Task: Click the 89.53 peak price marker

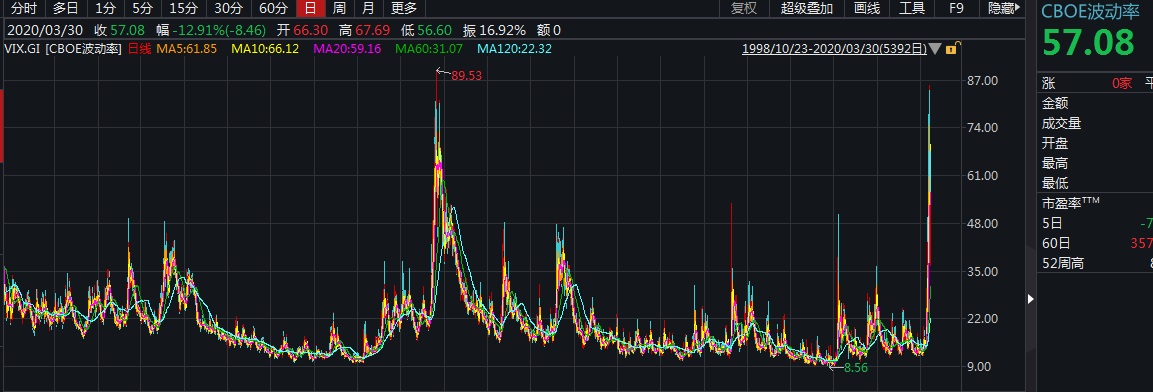Action: (465, 75)
